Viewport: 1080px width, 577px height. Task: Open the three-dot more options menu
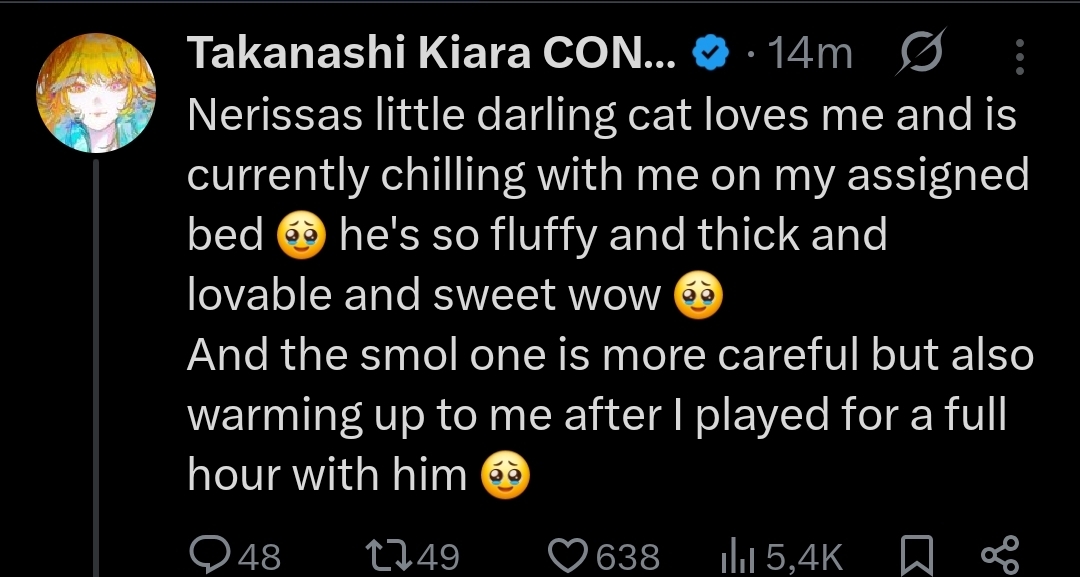pyautogui.click(x=1019, y=56)
